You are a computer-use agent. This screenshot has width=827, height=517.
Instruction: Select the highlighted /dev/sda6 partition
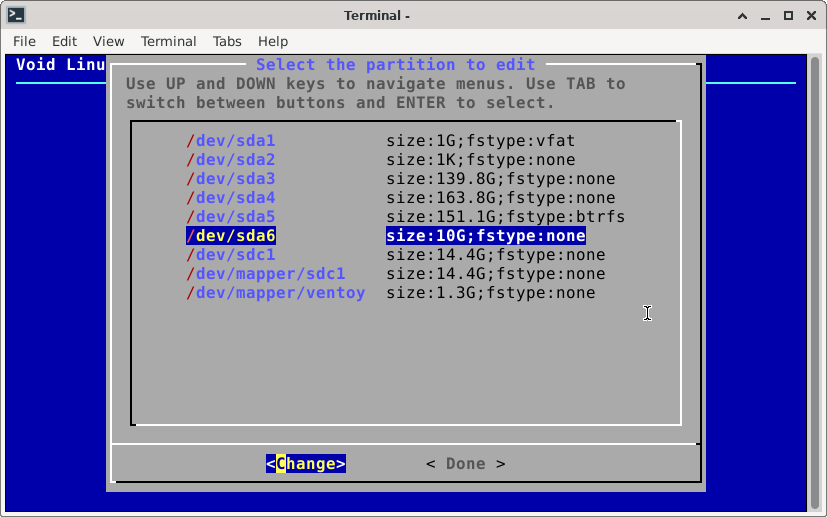coord(231,236)
